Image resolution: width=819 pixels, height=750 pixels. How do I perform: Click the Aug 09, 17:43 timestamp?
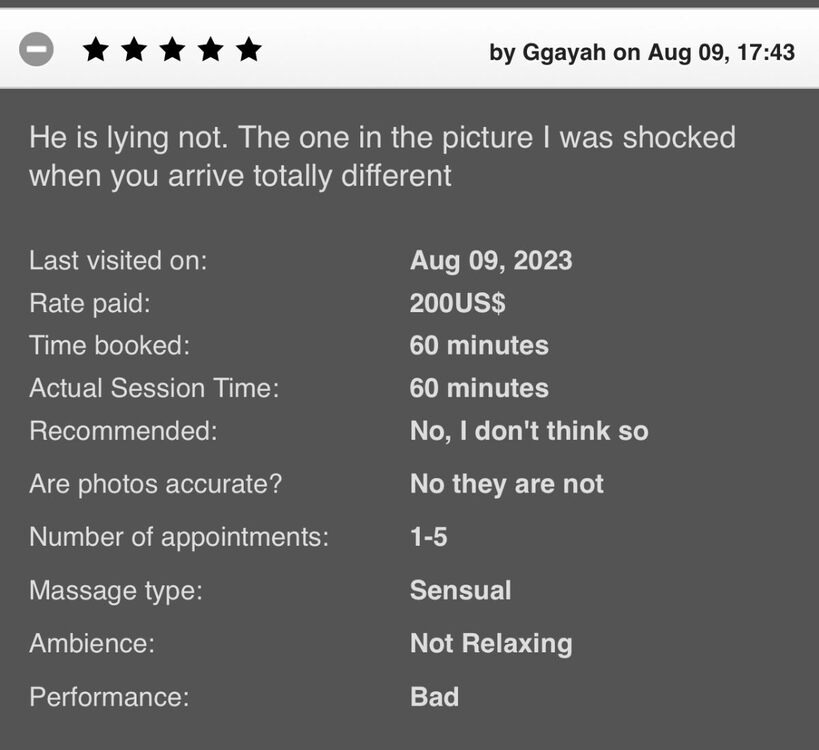click(x=721, y=52)
